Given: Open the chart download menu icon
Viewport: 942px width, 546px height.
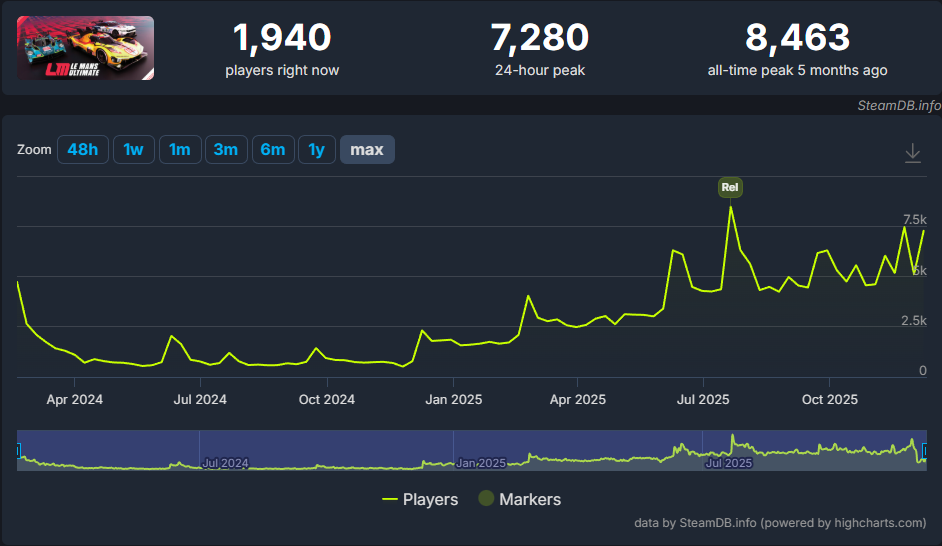Looking at the screenshot, I should (x=912, y=153).
